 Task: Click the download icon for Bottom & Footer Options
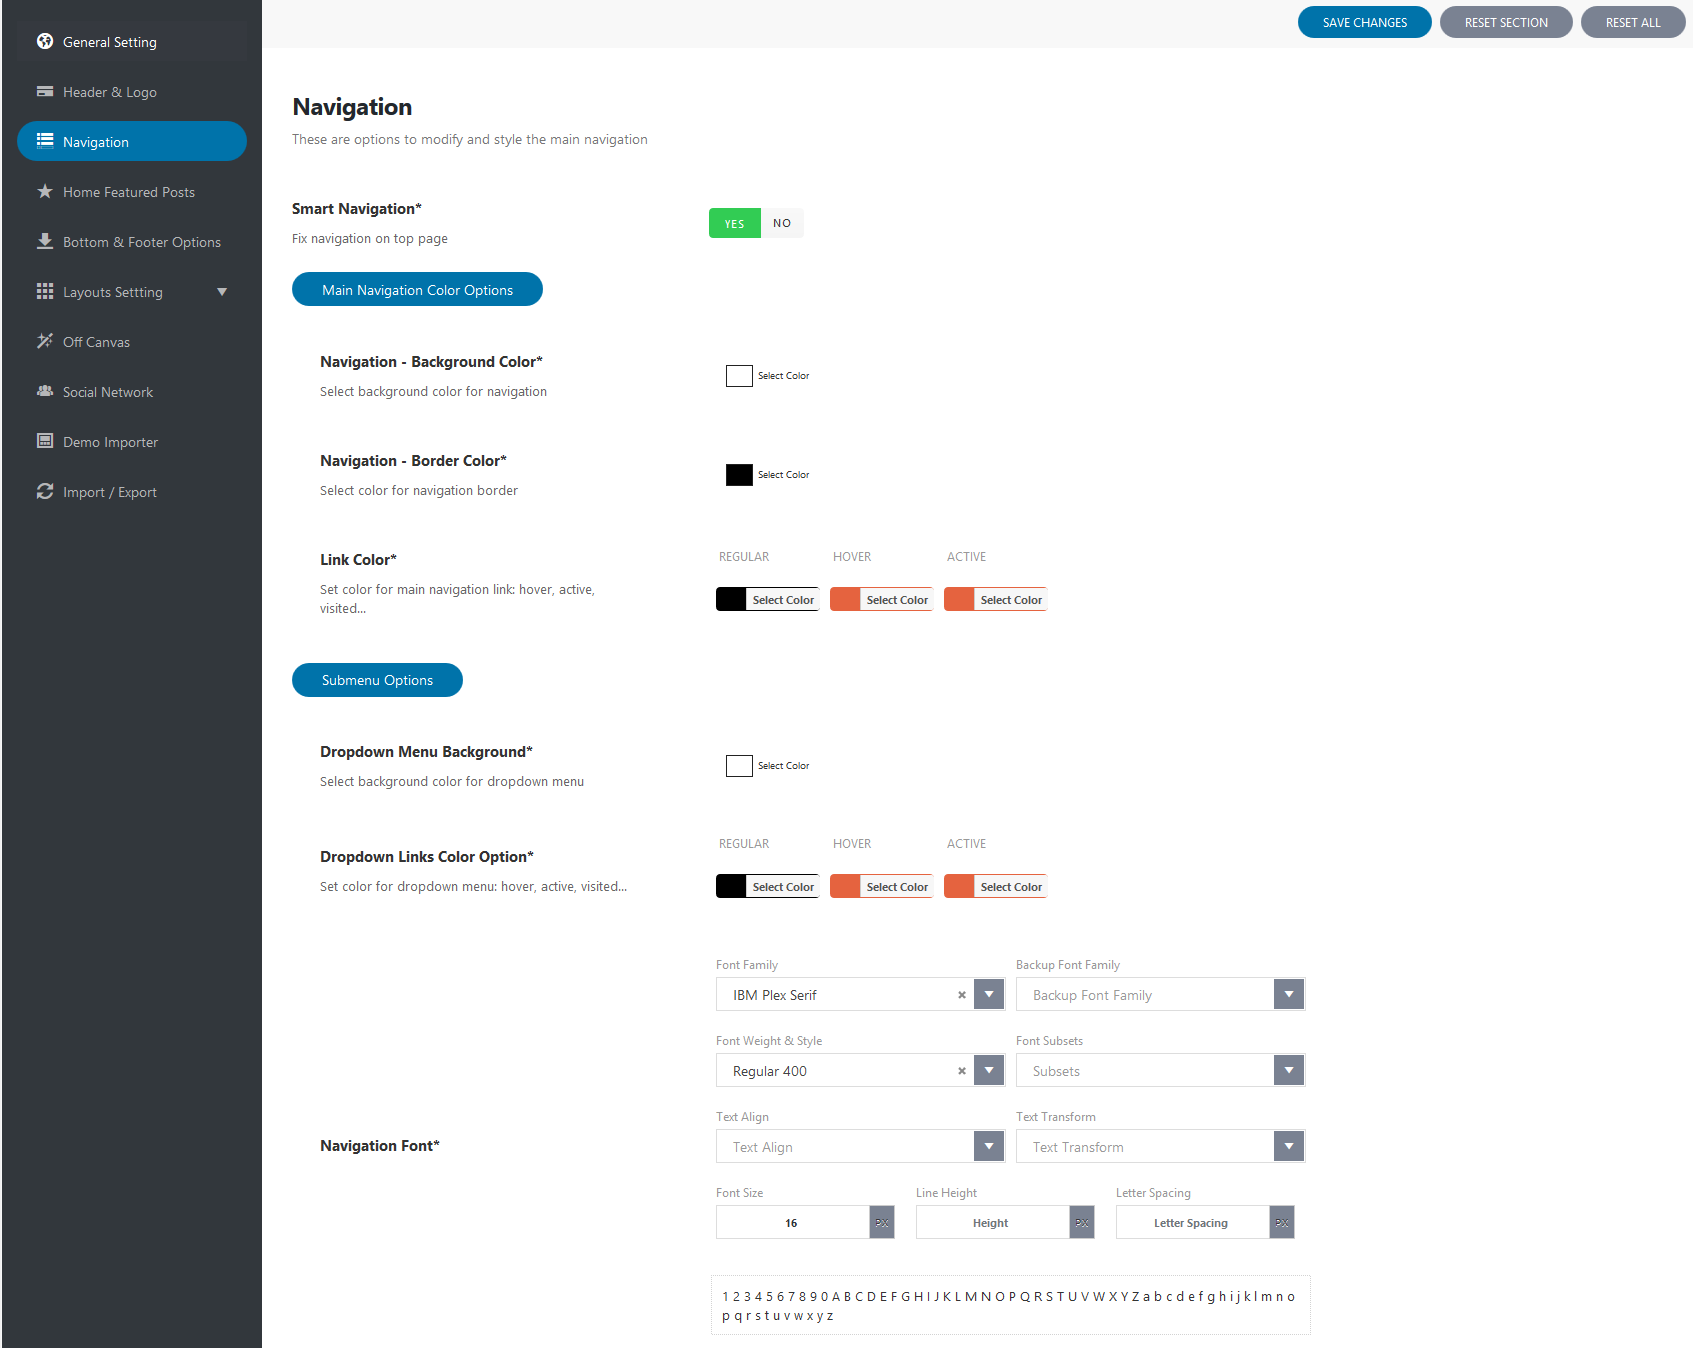coord(45,241)
